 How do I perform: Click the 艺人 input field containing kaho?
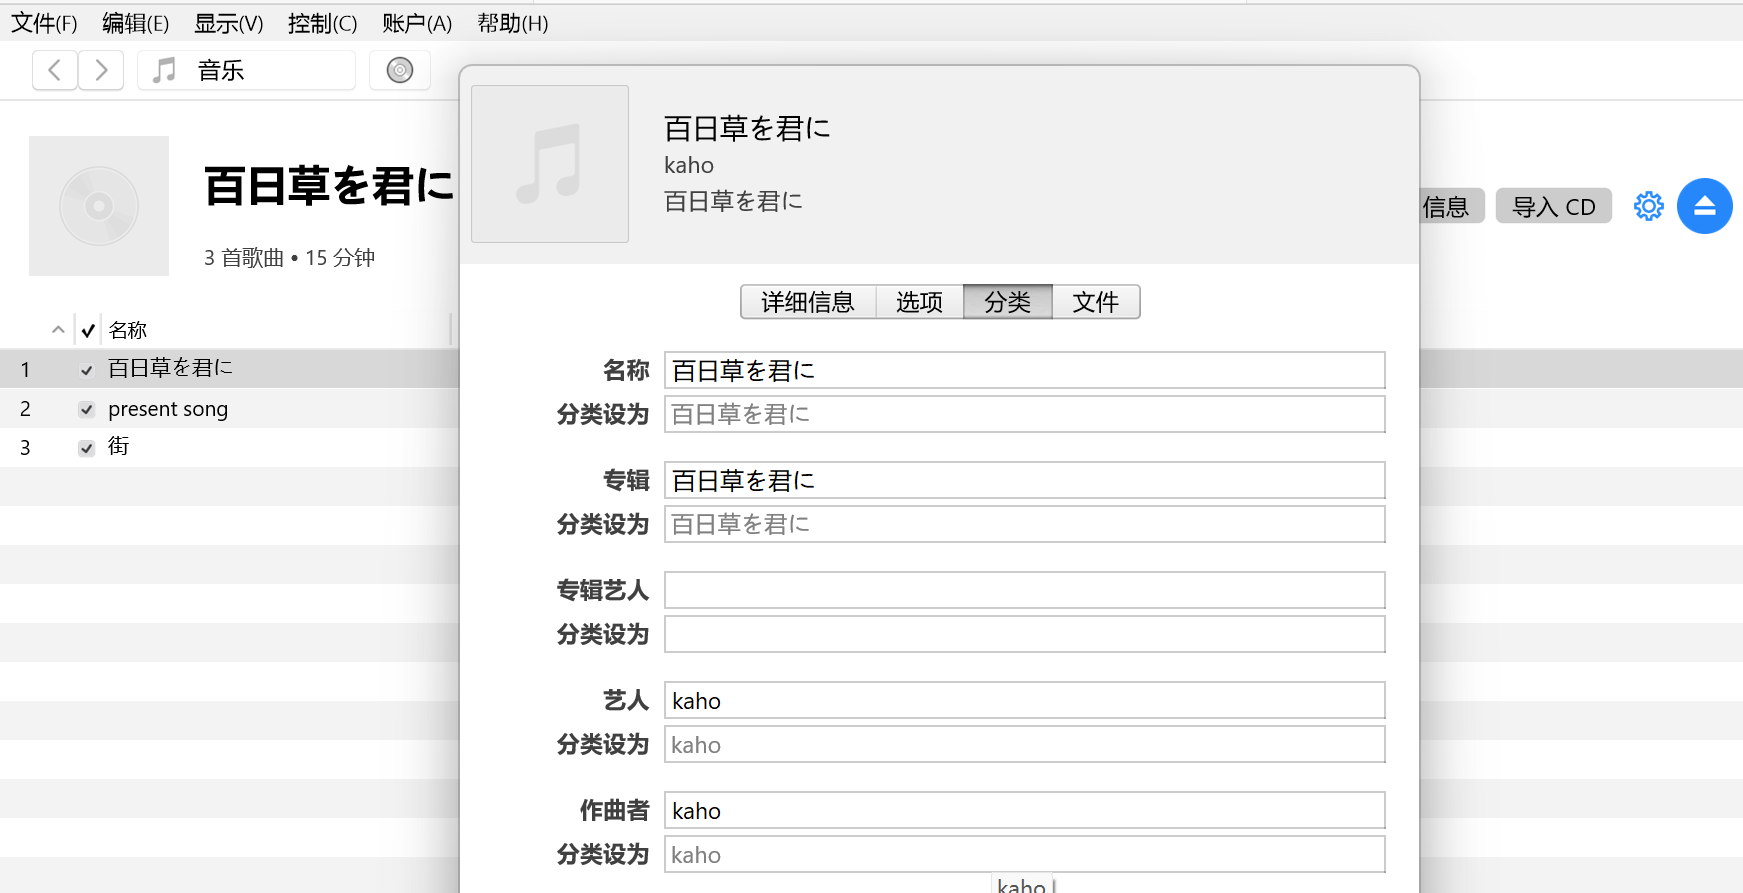click(x=1025, y=700)
